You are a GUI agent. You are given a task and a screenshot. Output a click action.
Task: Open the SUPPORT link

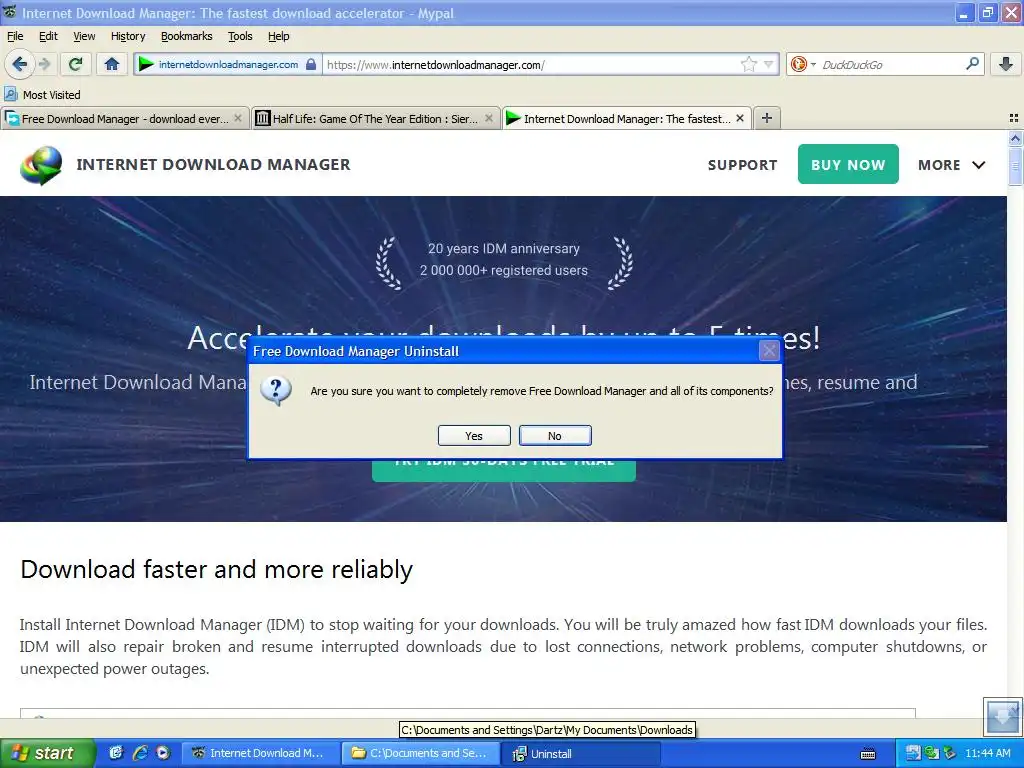pyautogui.click(x=743, y=165)
